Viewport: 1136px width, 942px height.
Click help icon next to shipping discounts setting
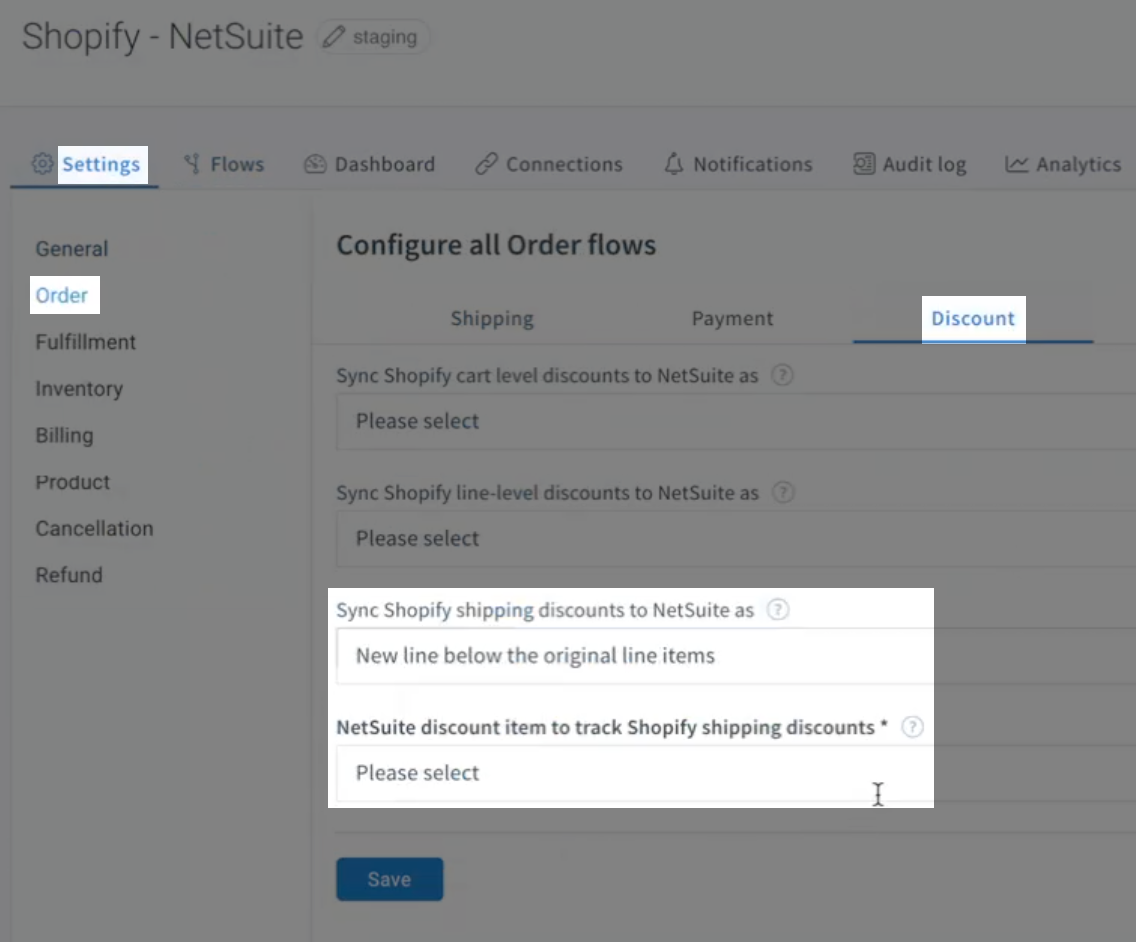(x=778, y=609)
